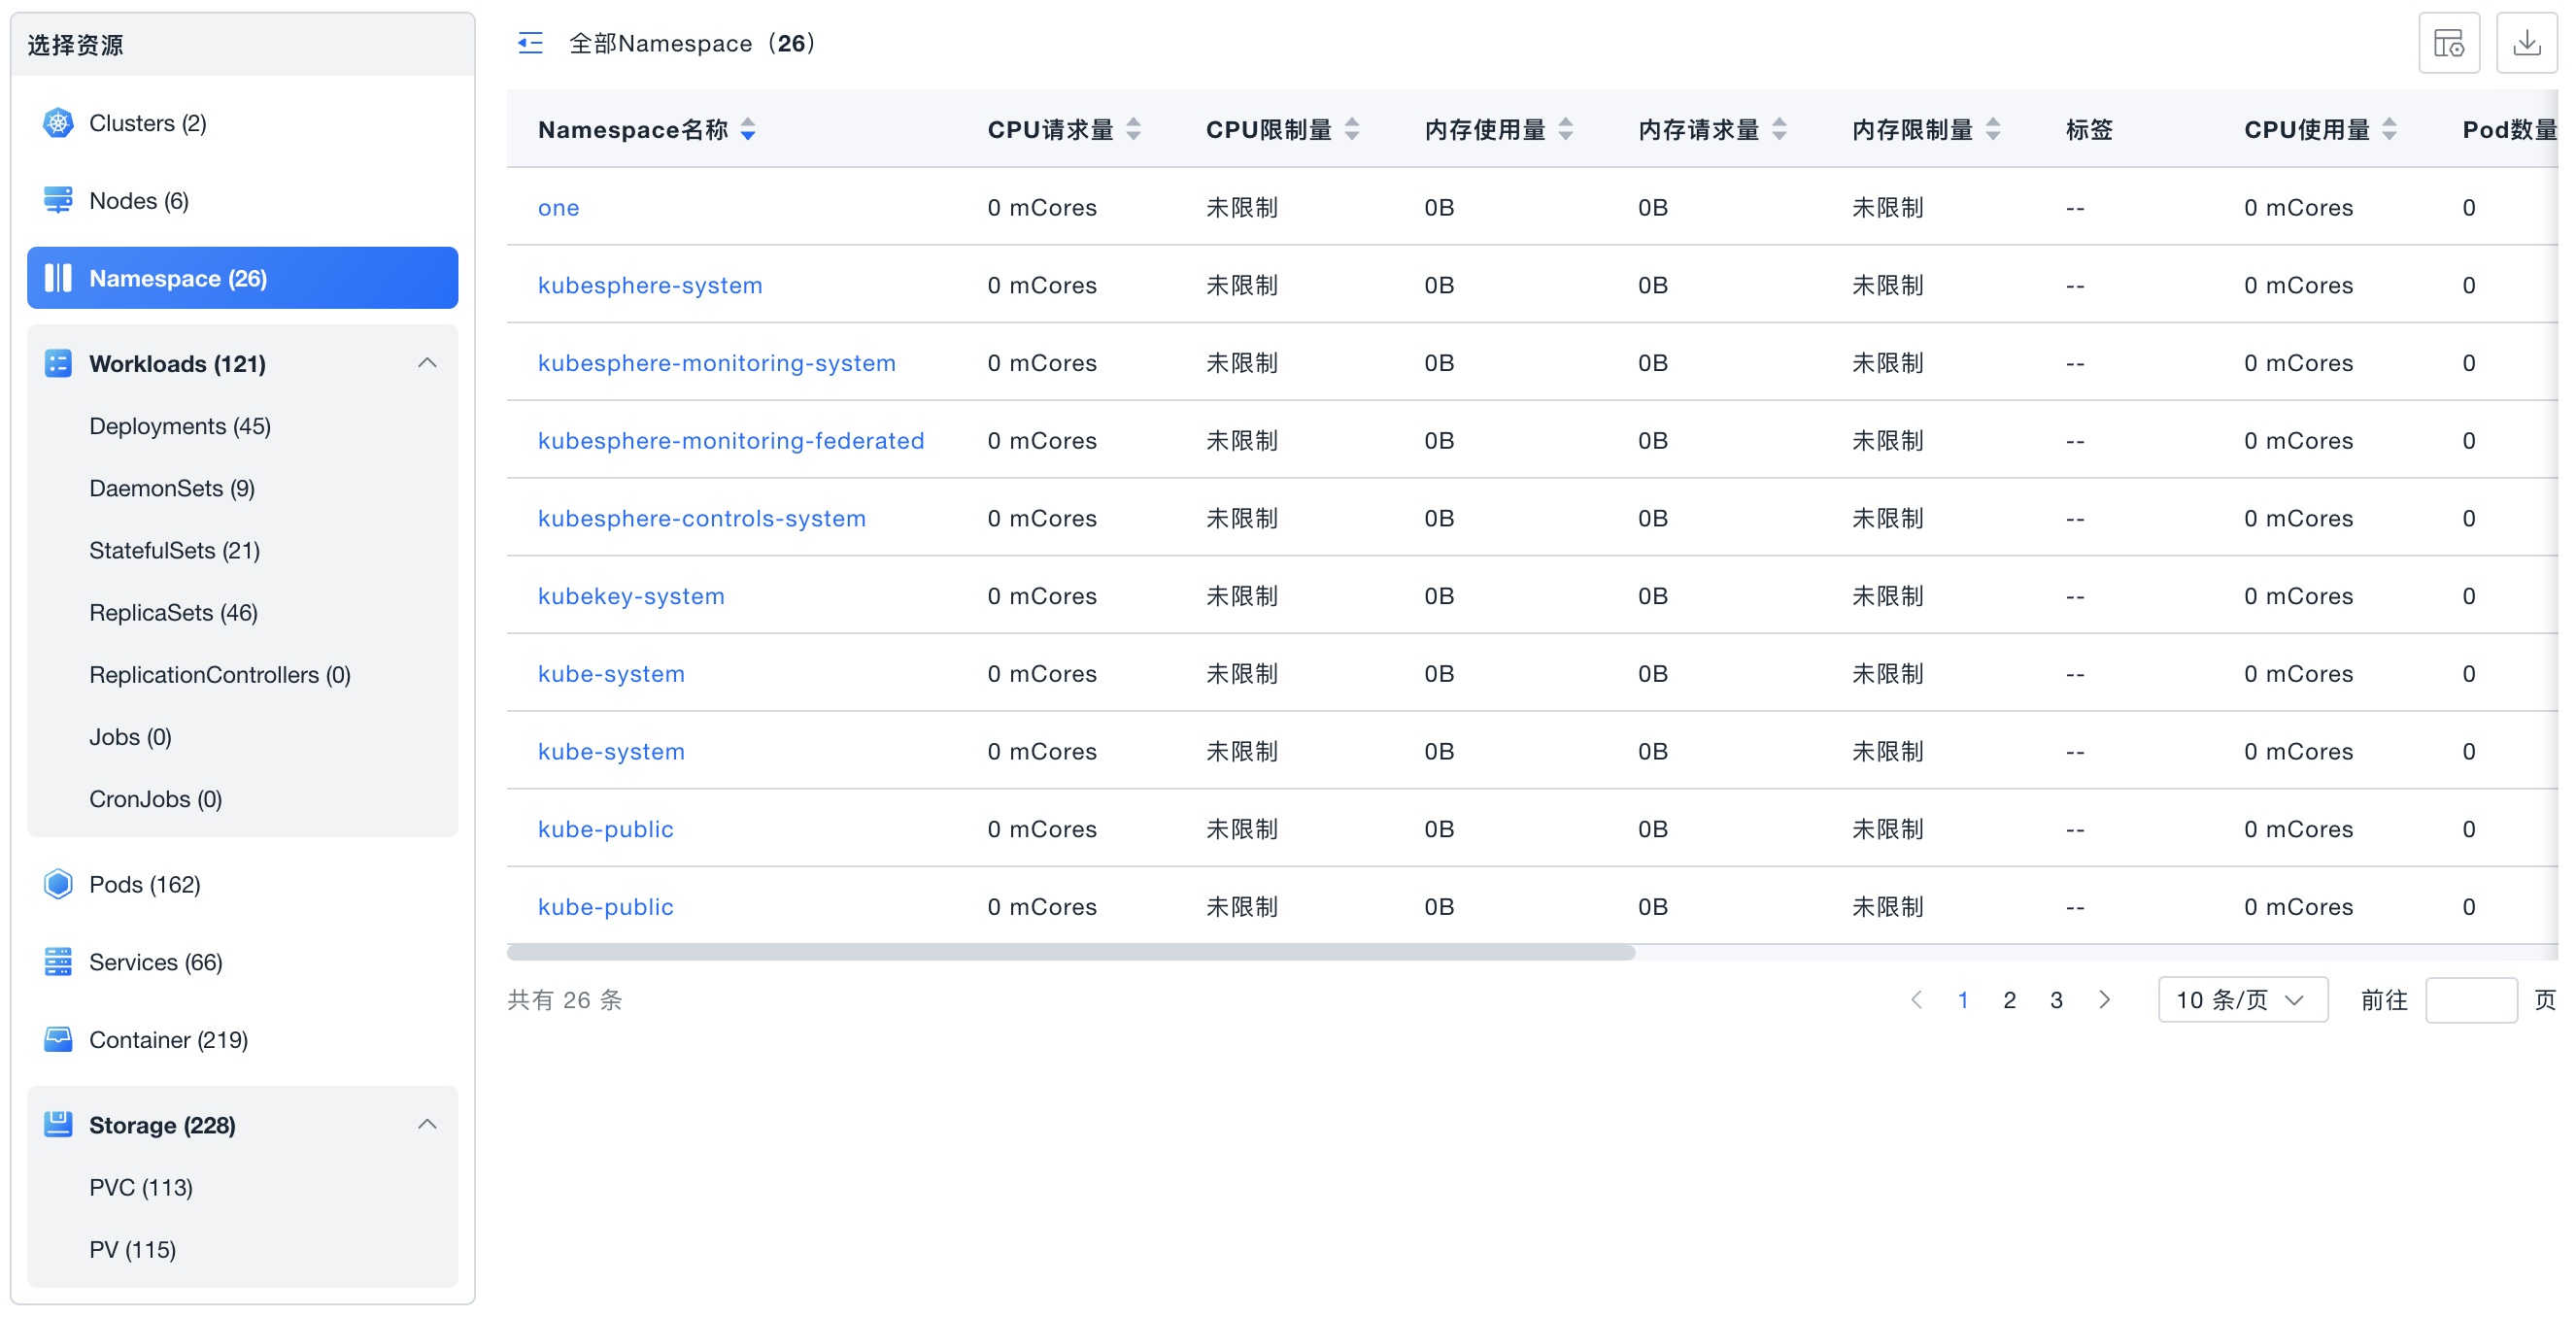Click the Nodes server icon
The image size is (2576, 1317).
58,200
